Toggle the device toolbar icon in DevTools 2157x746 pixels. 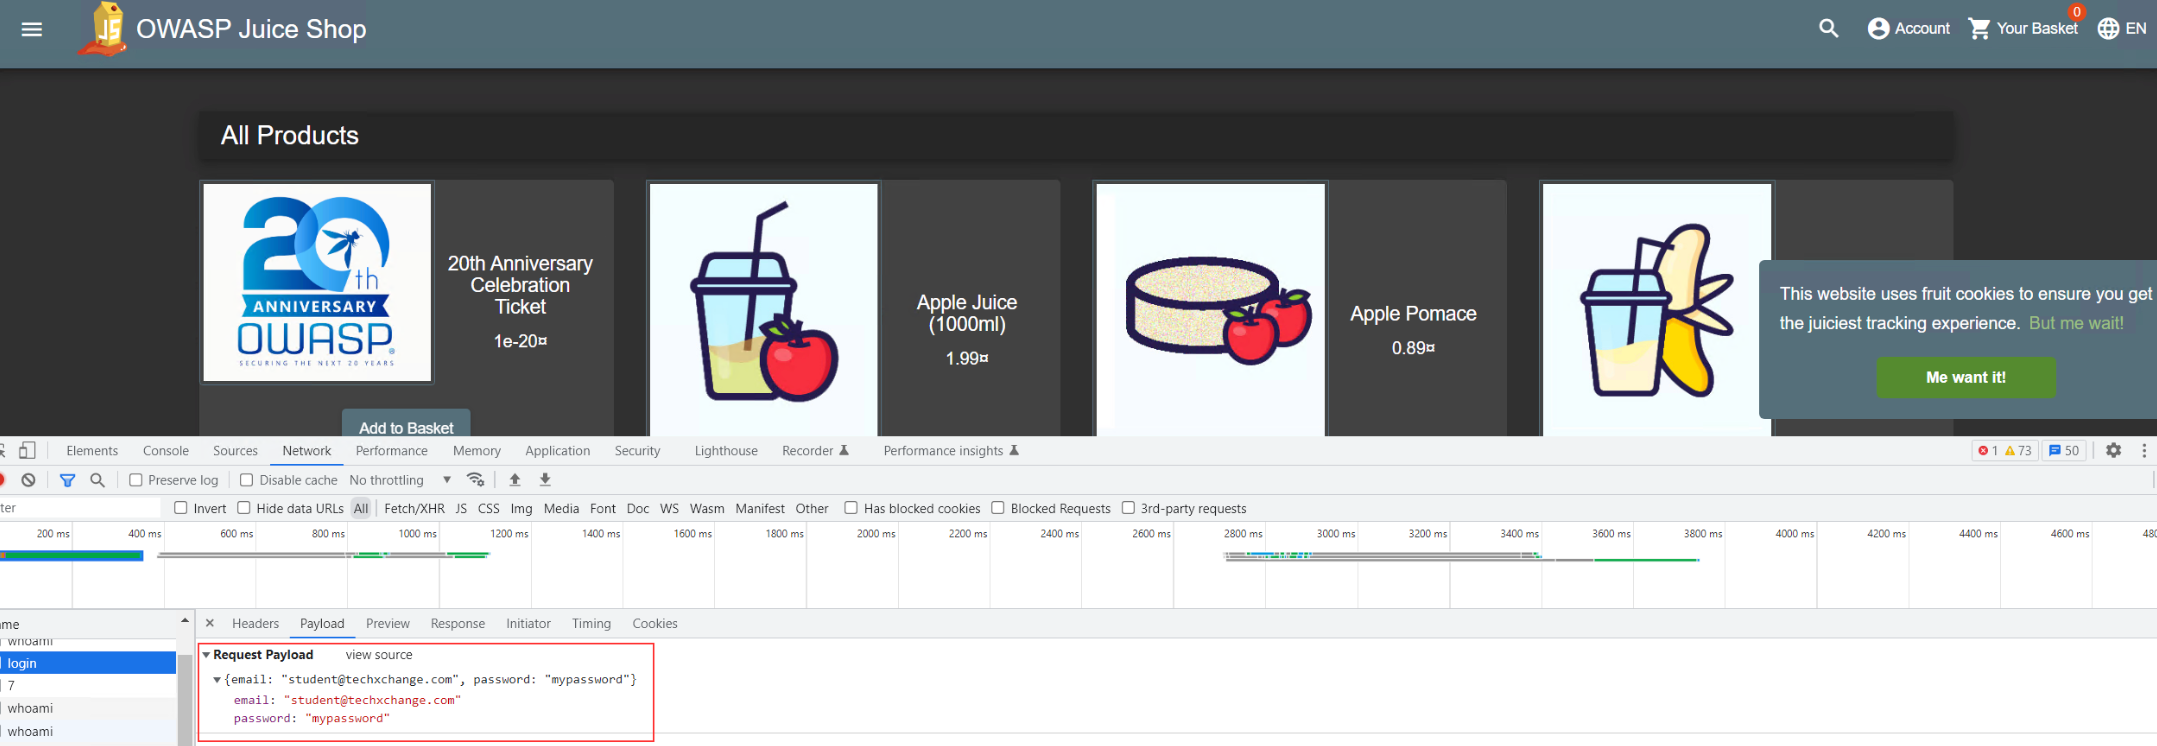[28, 450]
